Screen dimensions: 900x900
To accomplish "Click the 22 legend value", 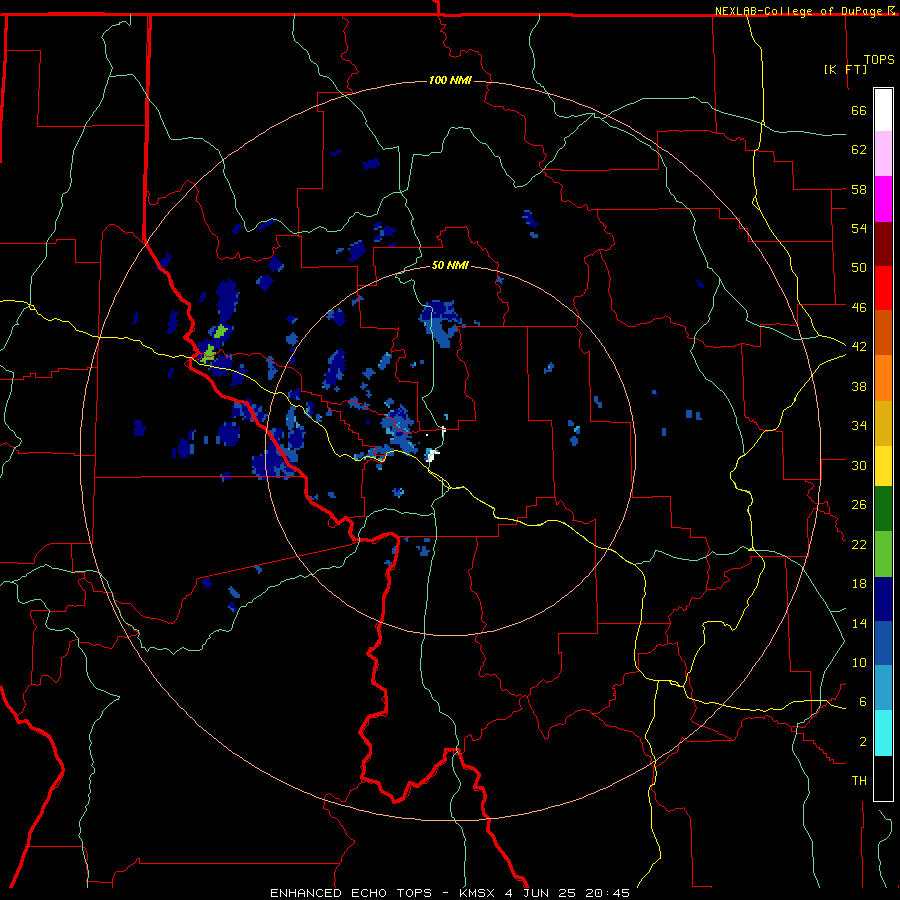I will 859,544.
